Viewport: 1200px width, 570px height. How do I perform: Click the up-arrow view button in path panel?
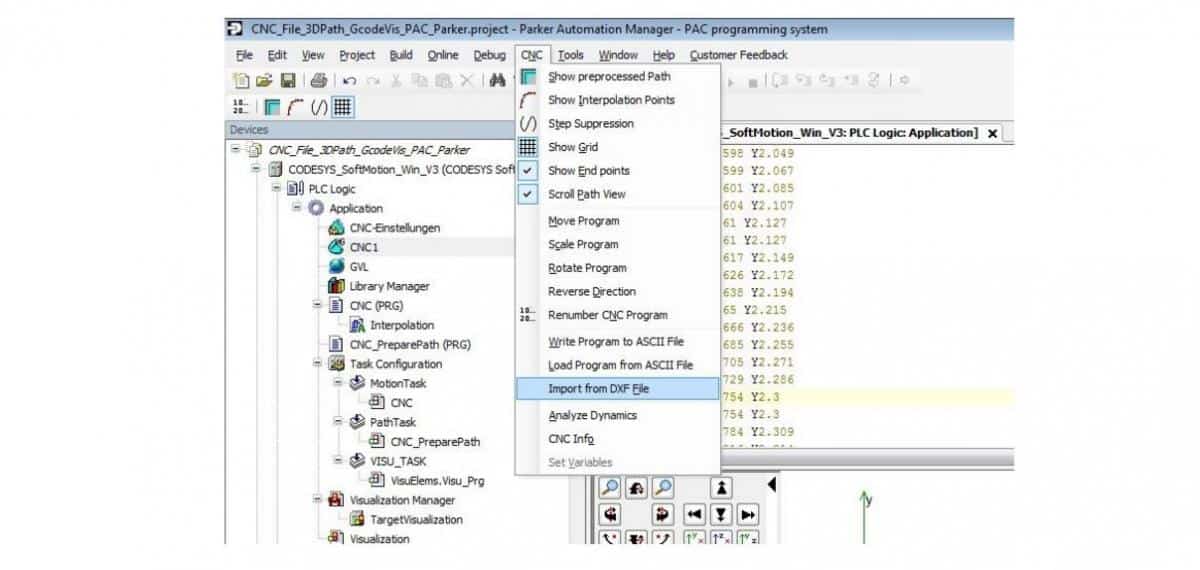point(721,488)
